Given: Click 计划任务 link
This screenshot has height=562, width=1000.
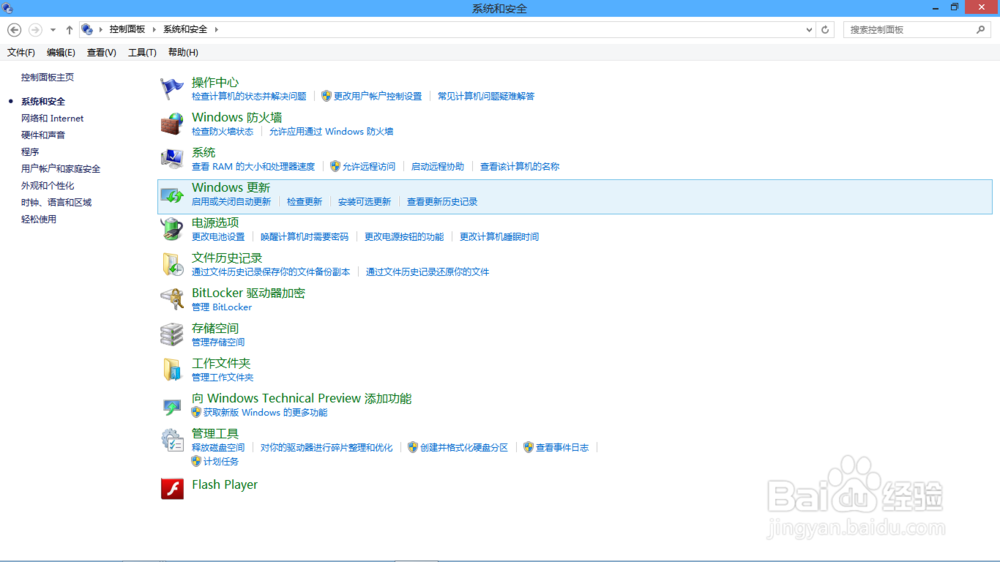Looking at the screenshot, I should coord(221,462).
